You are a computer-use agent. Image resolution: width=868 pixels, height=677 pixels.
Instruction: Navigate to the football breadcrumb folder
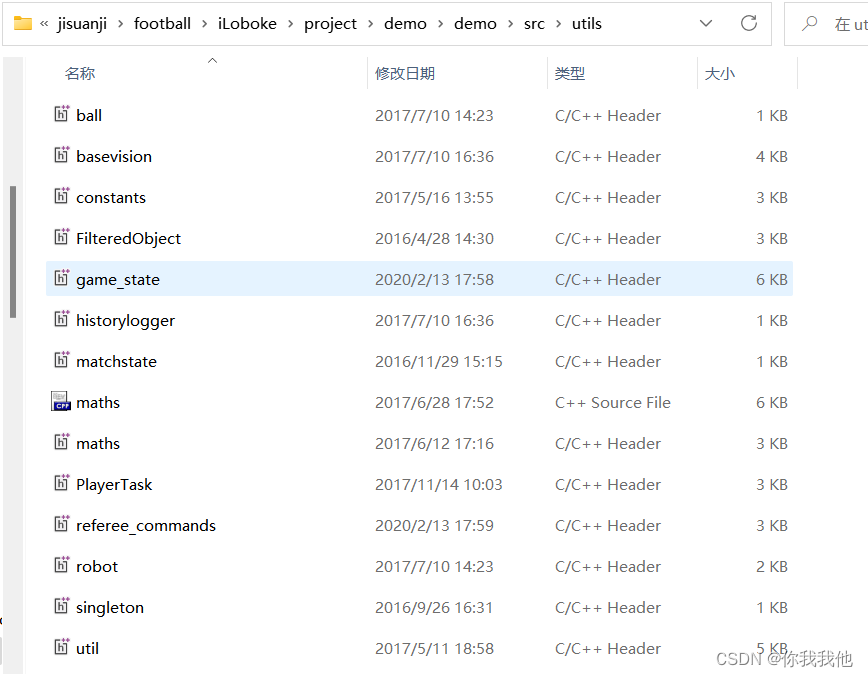(162, 23)
